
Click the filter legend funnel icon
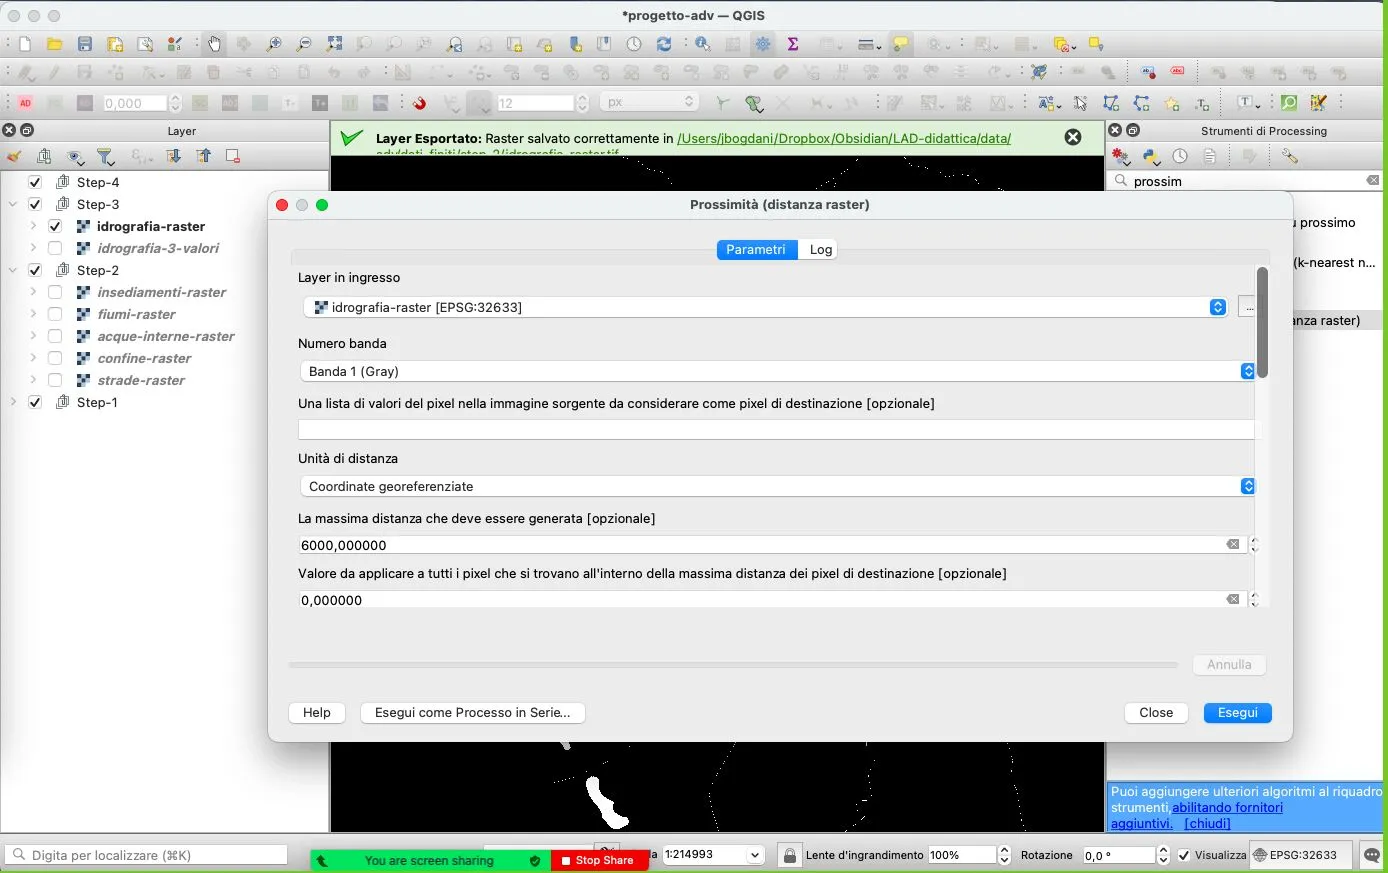point(105,157)
